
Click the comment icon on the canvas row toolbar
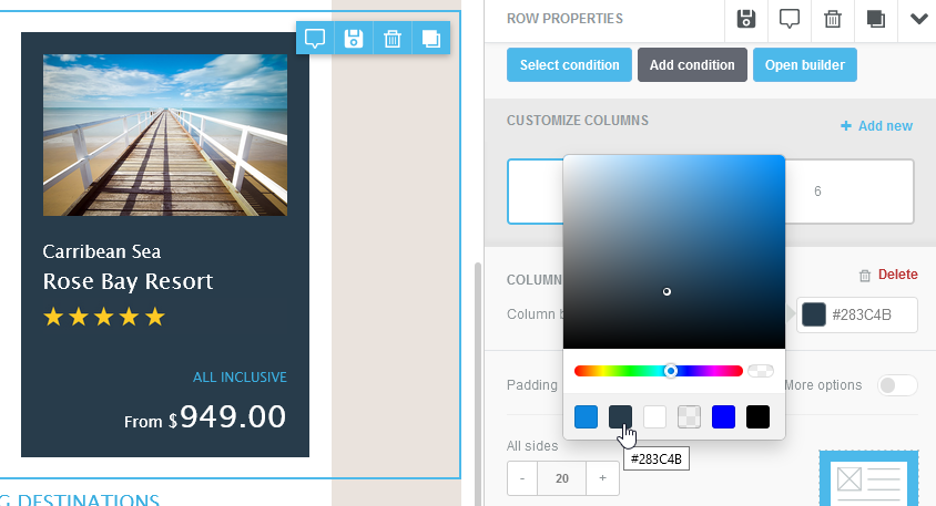315,39
